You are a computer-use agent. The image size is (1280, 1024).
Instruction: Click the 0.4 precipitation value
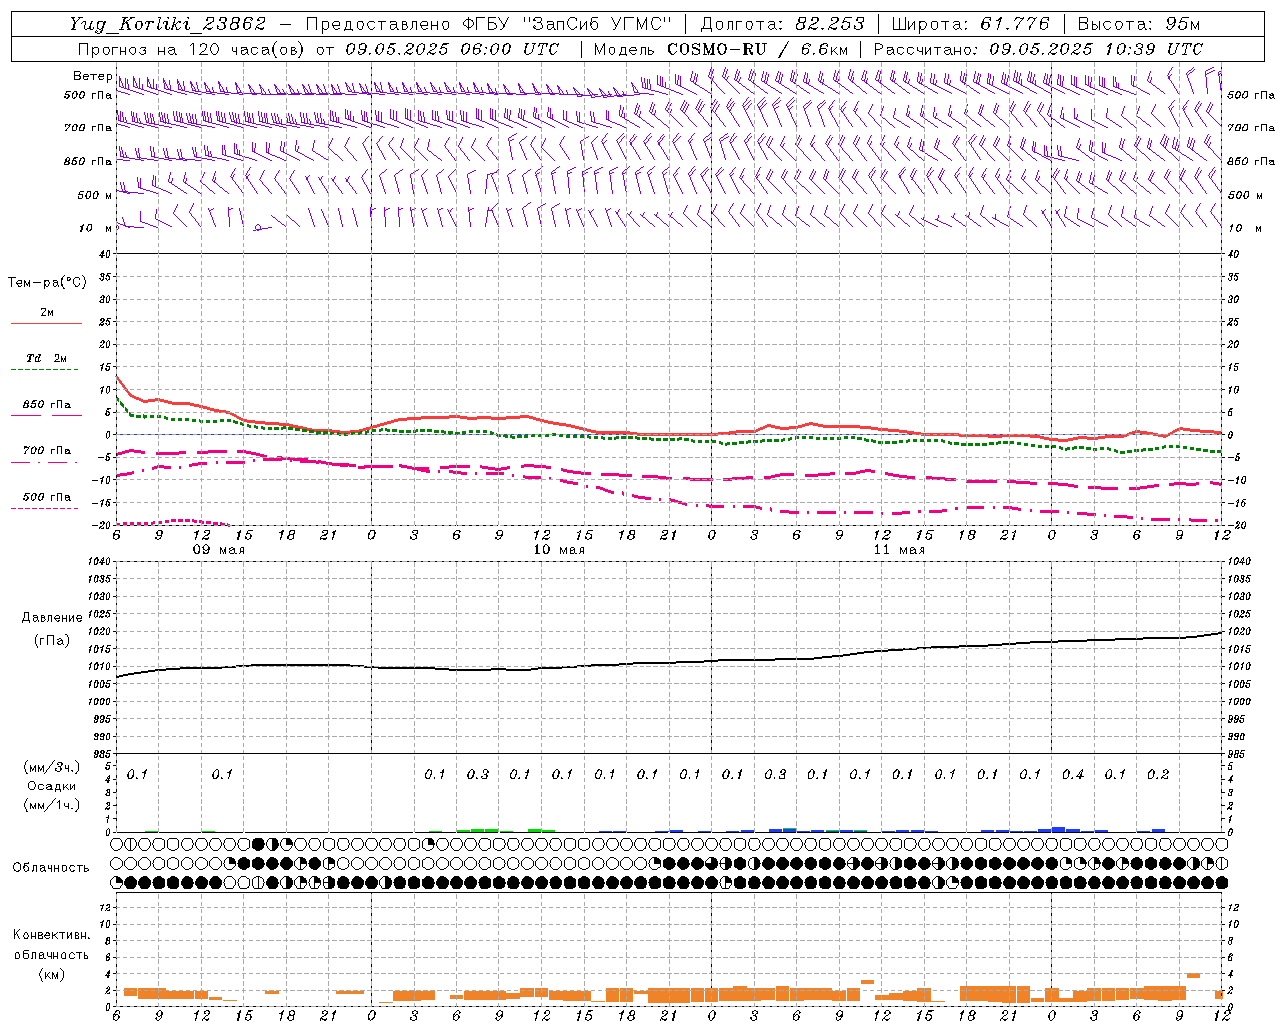pos(1073,775)
